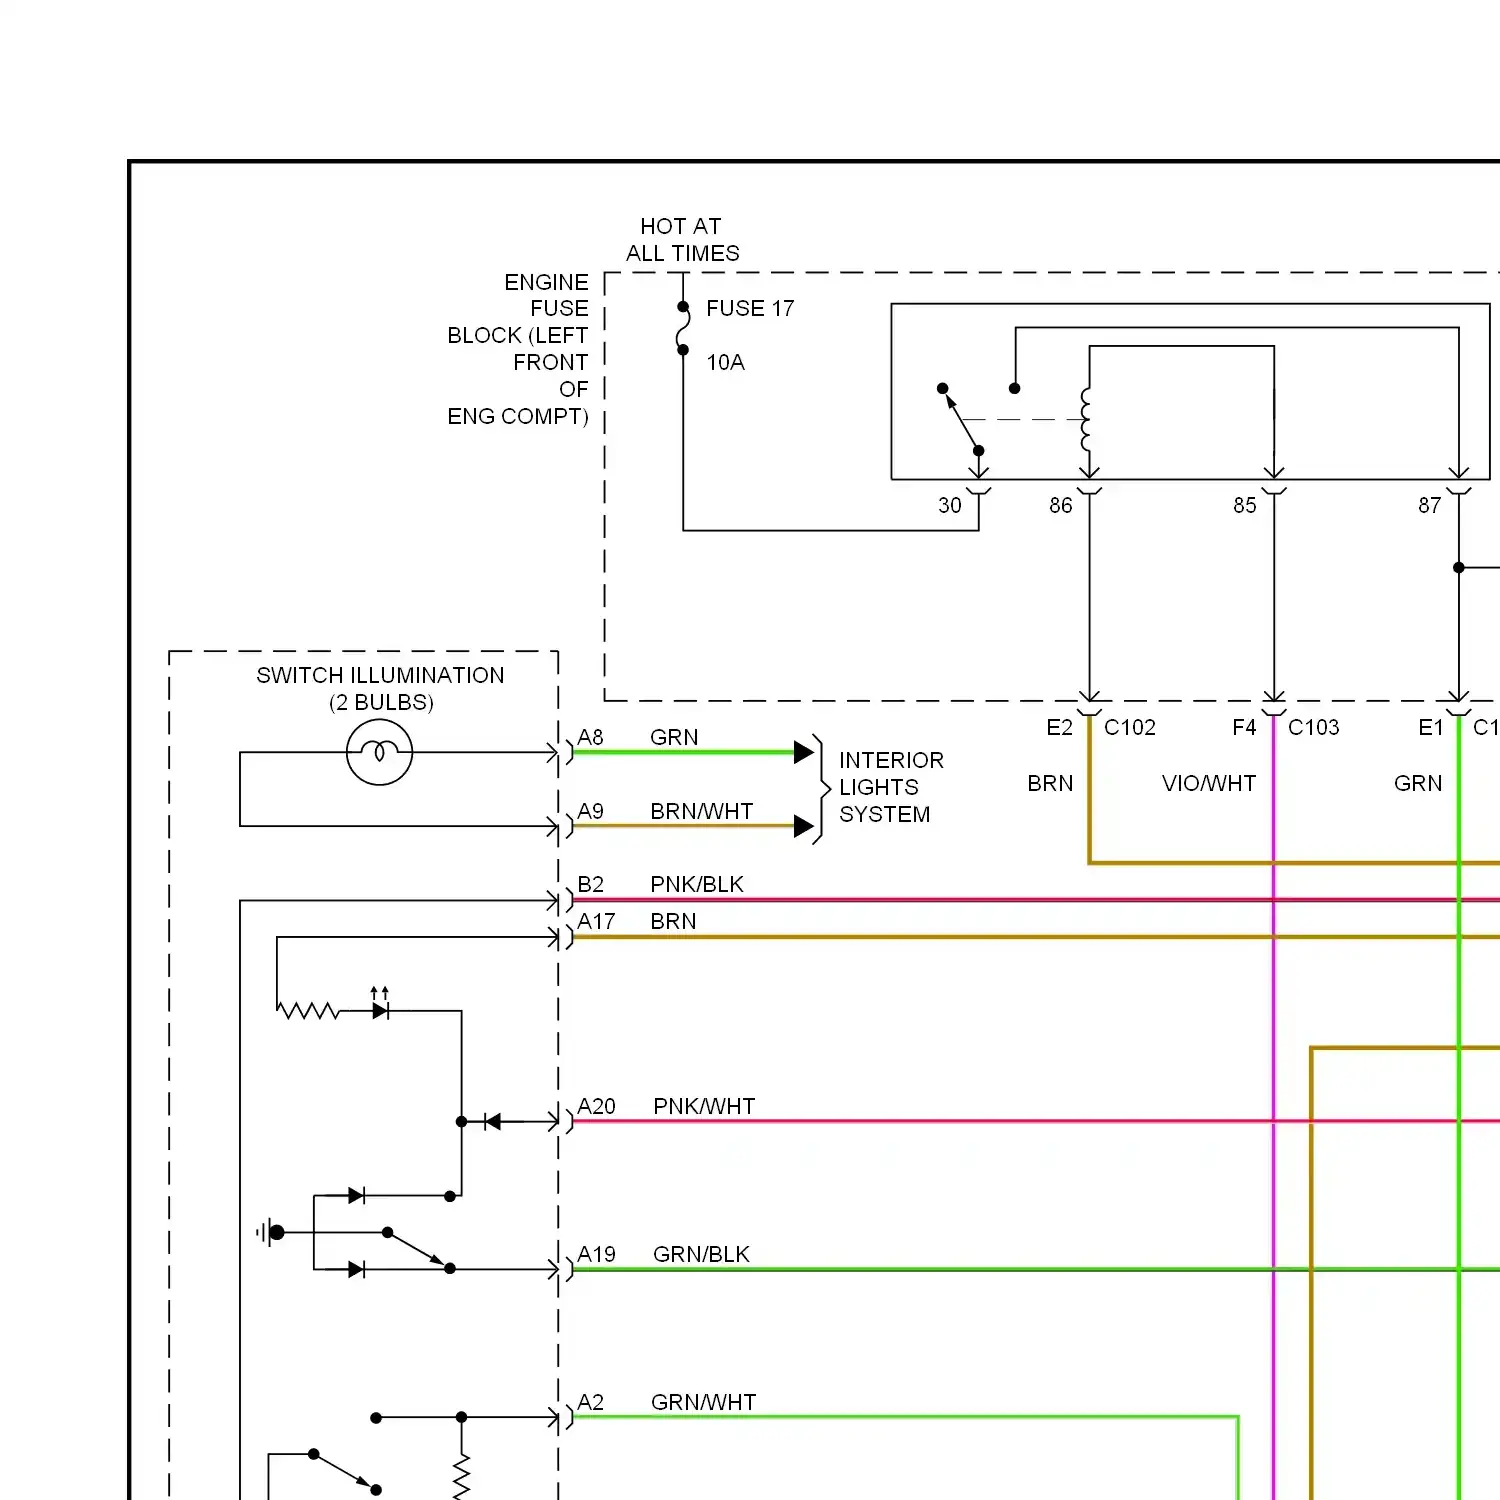Screen dimensions: 1500x1500
Task: Click relay terminal number 85
Action: click(1245, 505)
